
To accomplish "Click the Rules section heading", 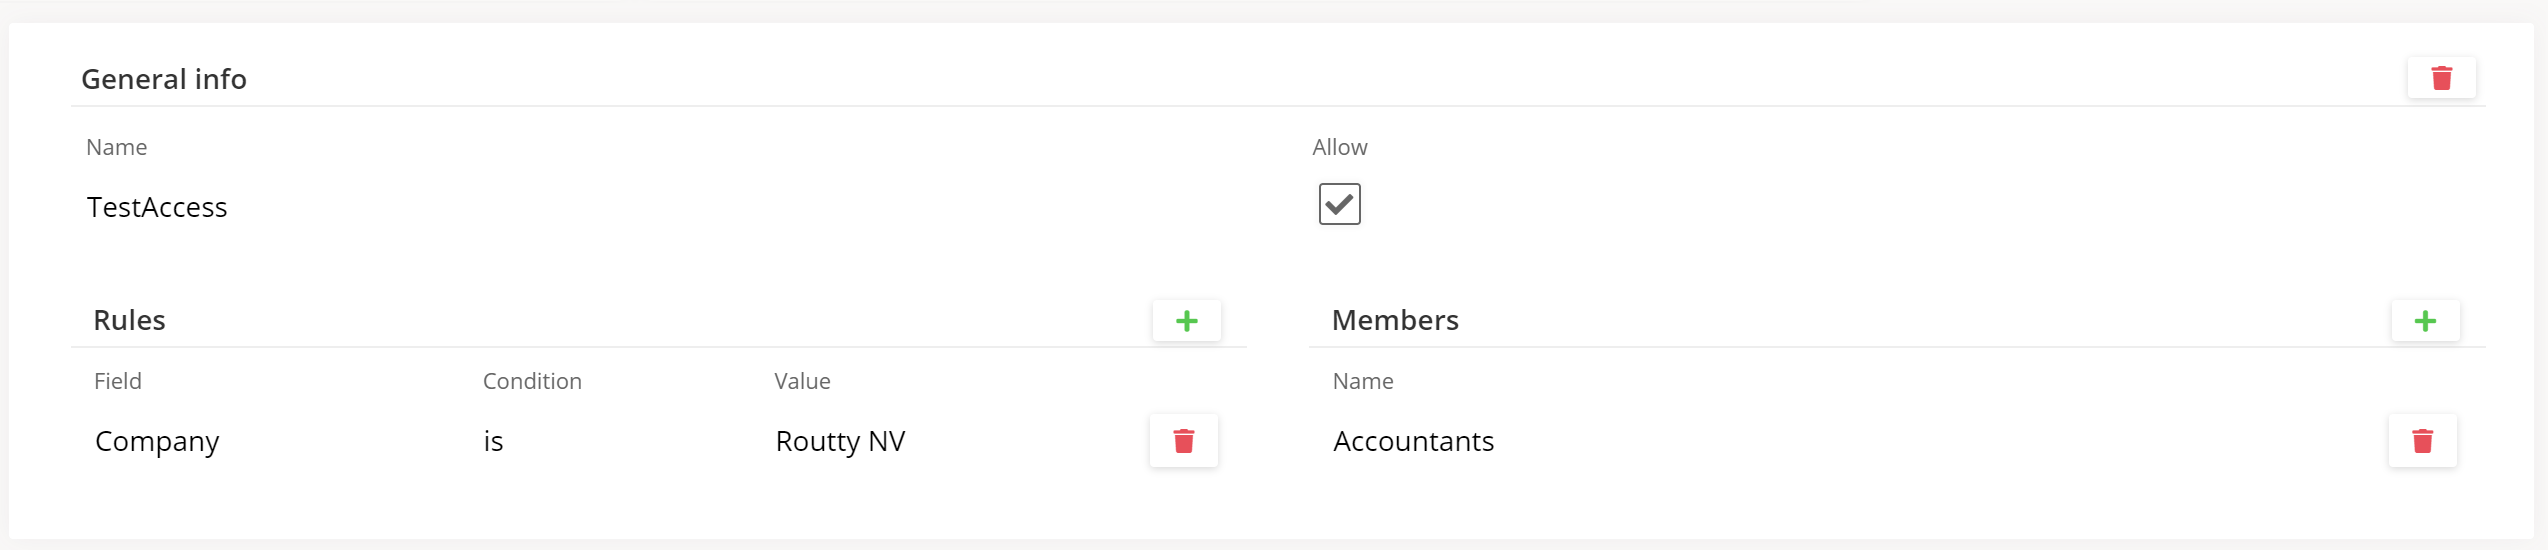I will [129, 320].
